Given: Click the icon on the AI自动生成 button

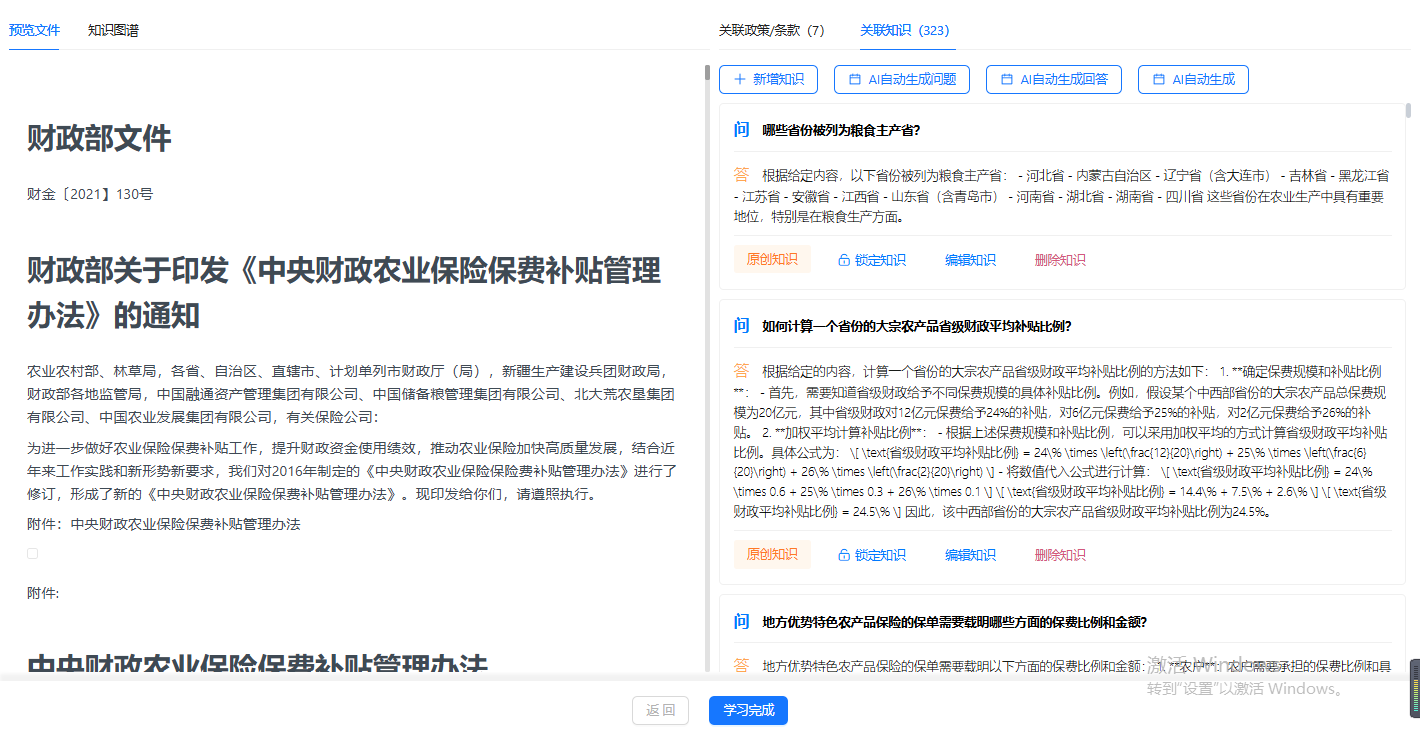Looking at the screenshot, I should [x=1159, y=79].
